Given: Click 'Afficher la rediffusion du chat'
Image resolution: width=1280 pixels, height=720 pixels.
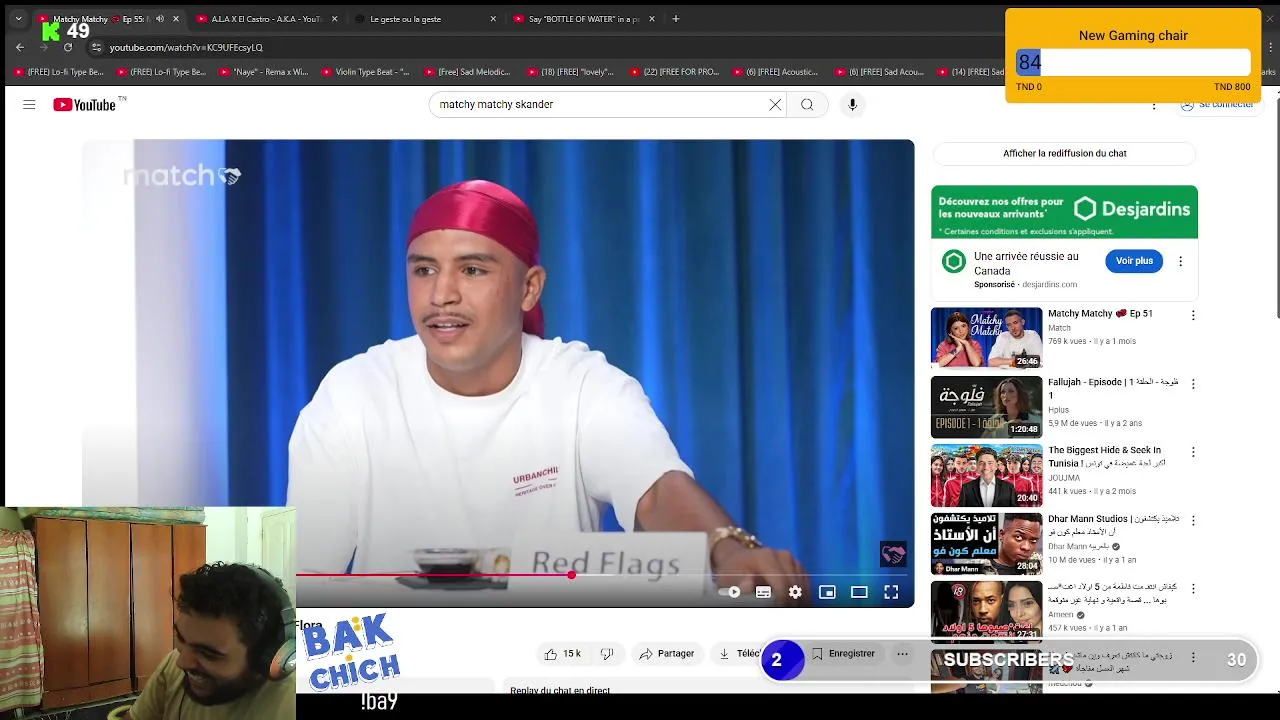Looking at the screenshot, I should tap(1064, 153).
